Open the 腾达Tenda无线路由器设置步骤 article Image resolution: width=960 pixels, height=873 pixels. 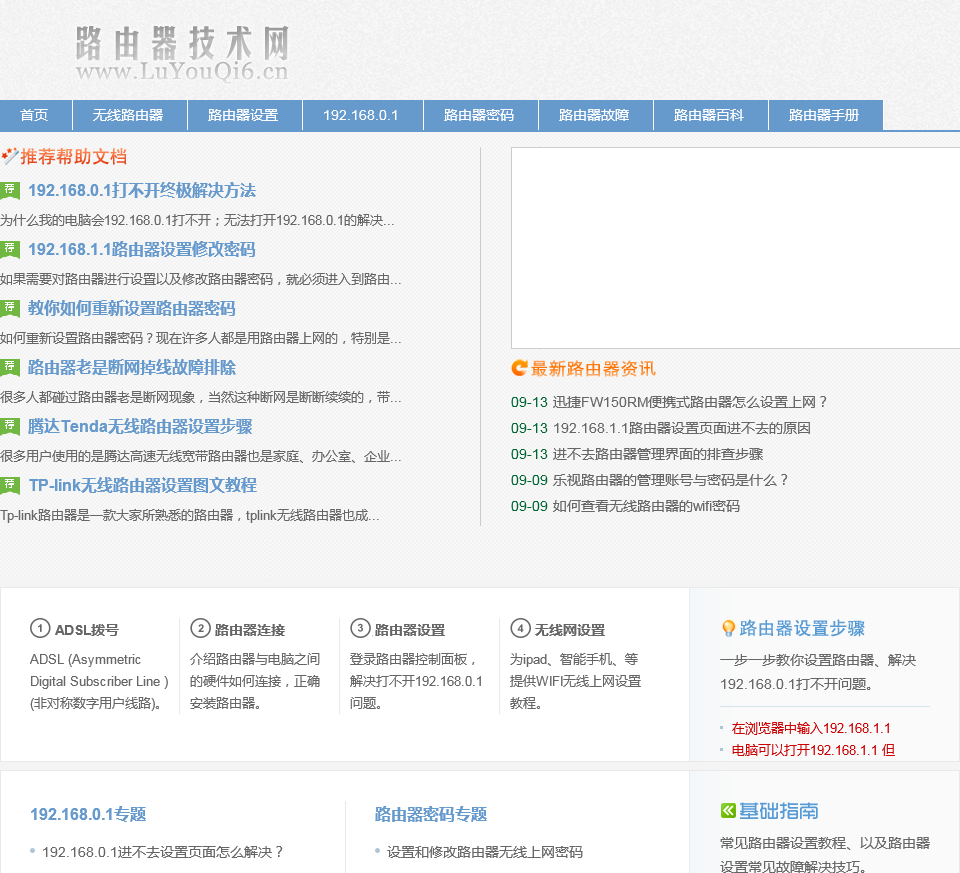140,426
